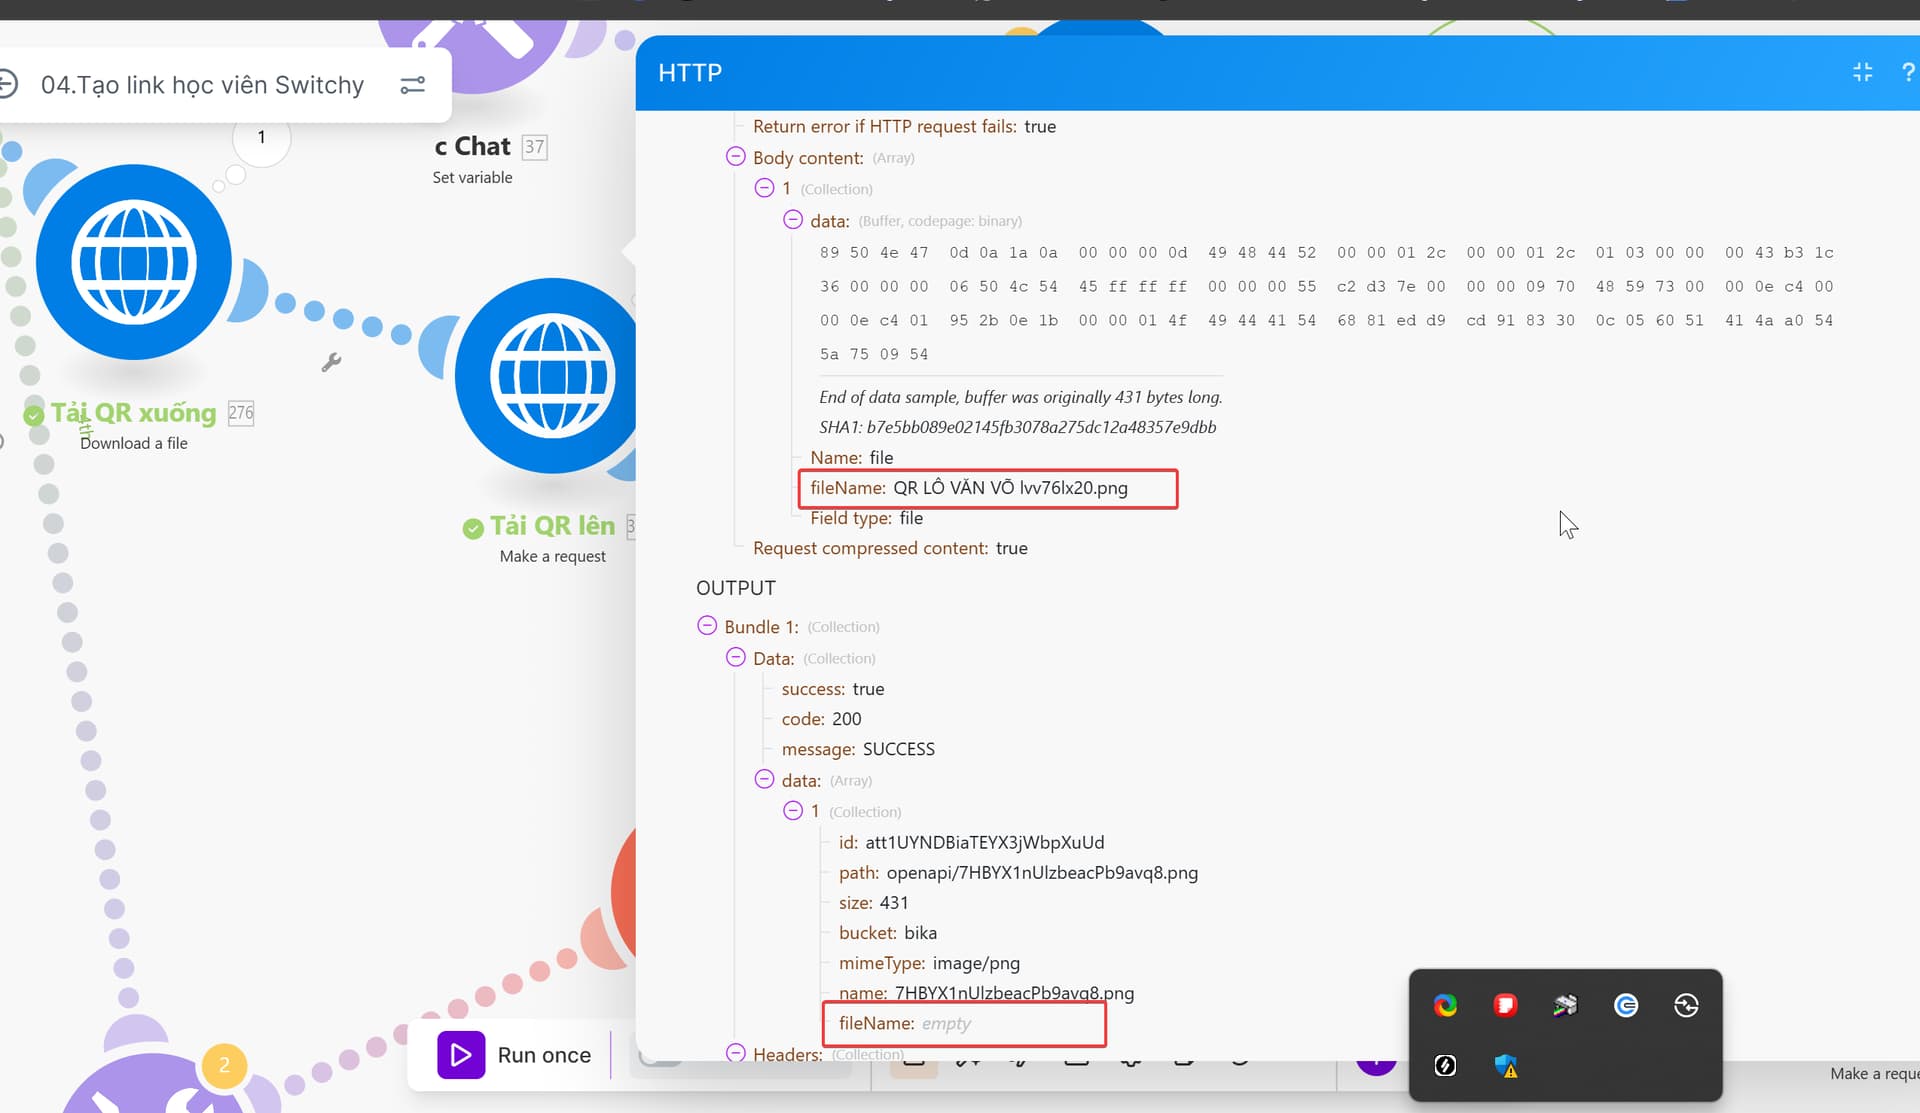This screenshot has height=1113, width=1920.
Task: Click the yellow route badge numbered 2
Action: point(224,1065)
